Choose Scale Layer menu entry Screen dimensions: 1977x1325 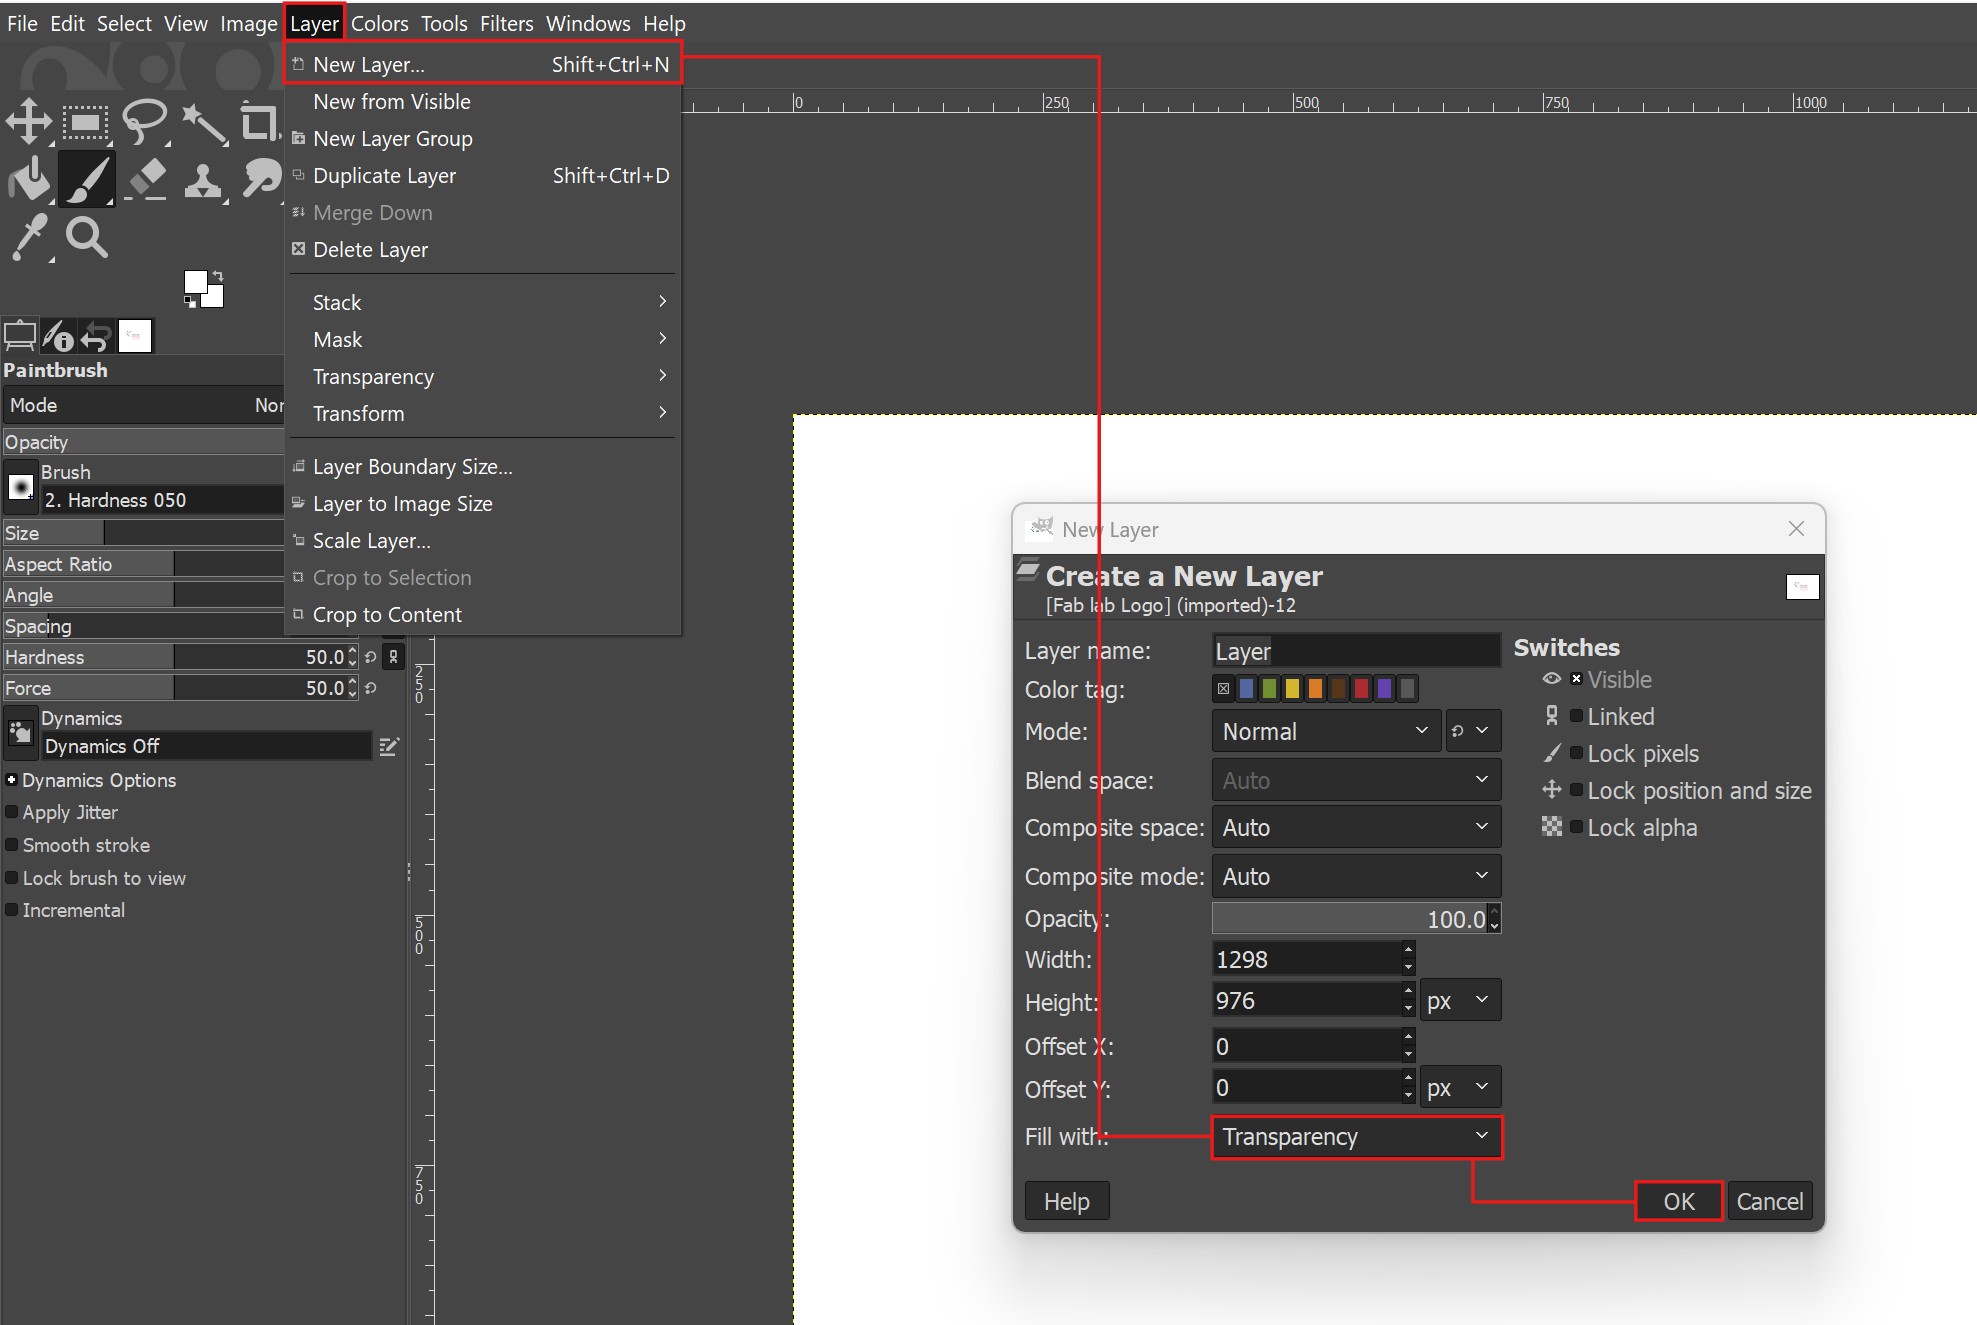tap(483, 540)
